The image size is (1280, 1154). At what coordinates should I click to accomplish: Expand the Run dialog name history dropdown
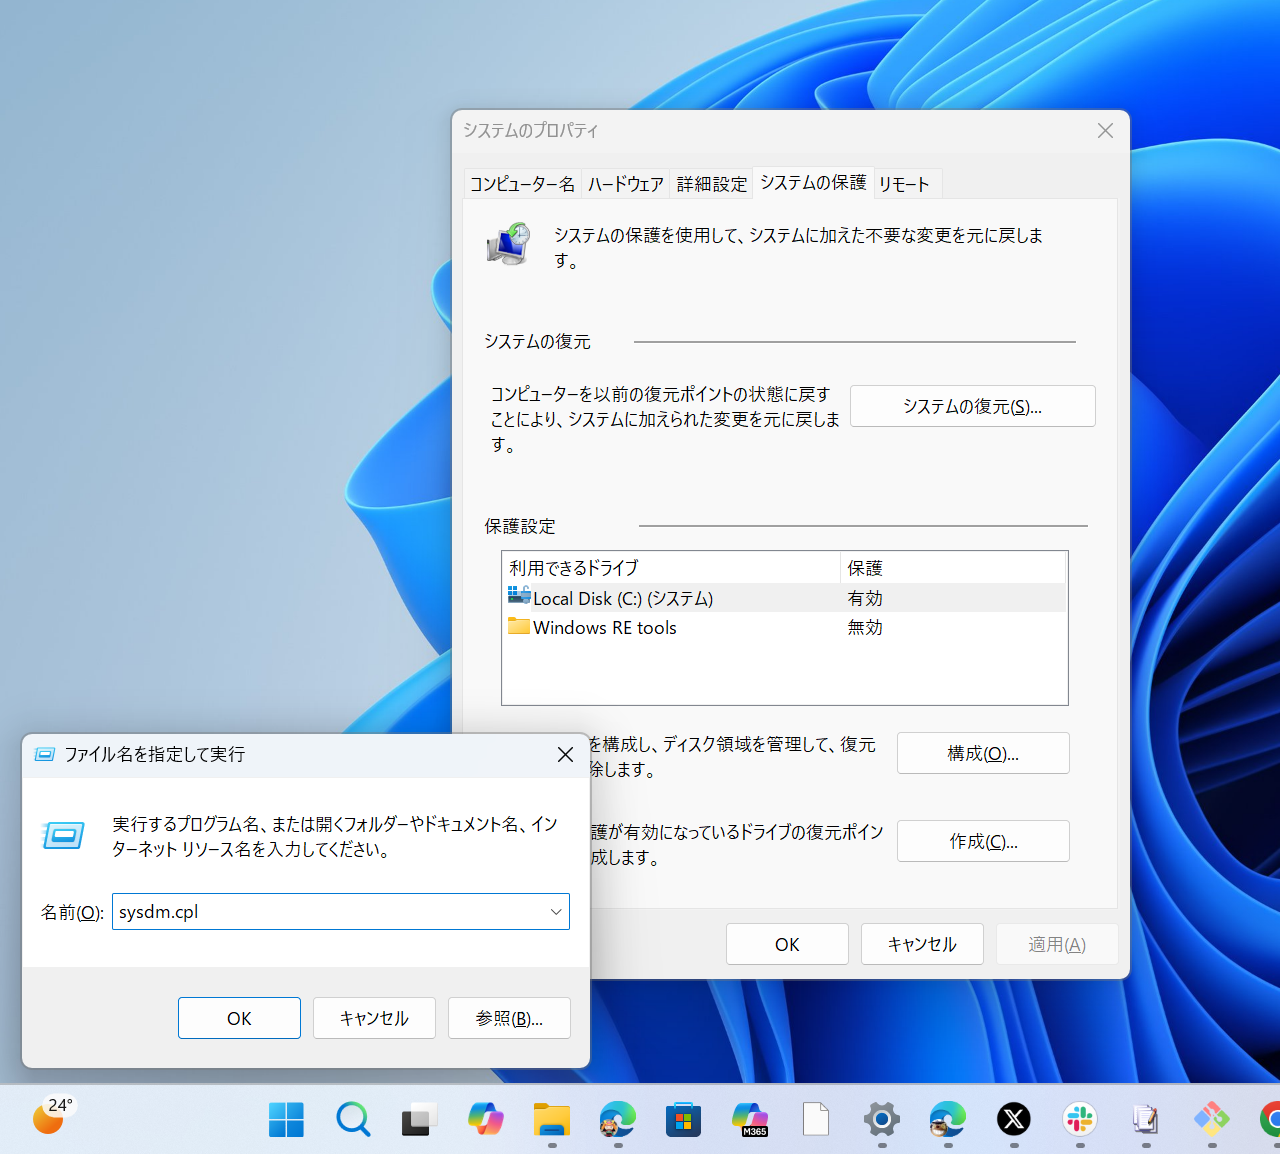[x=556, y=911]
